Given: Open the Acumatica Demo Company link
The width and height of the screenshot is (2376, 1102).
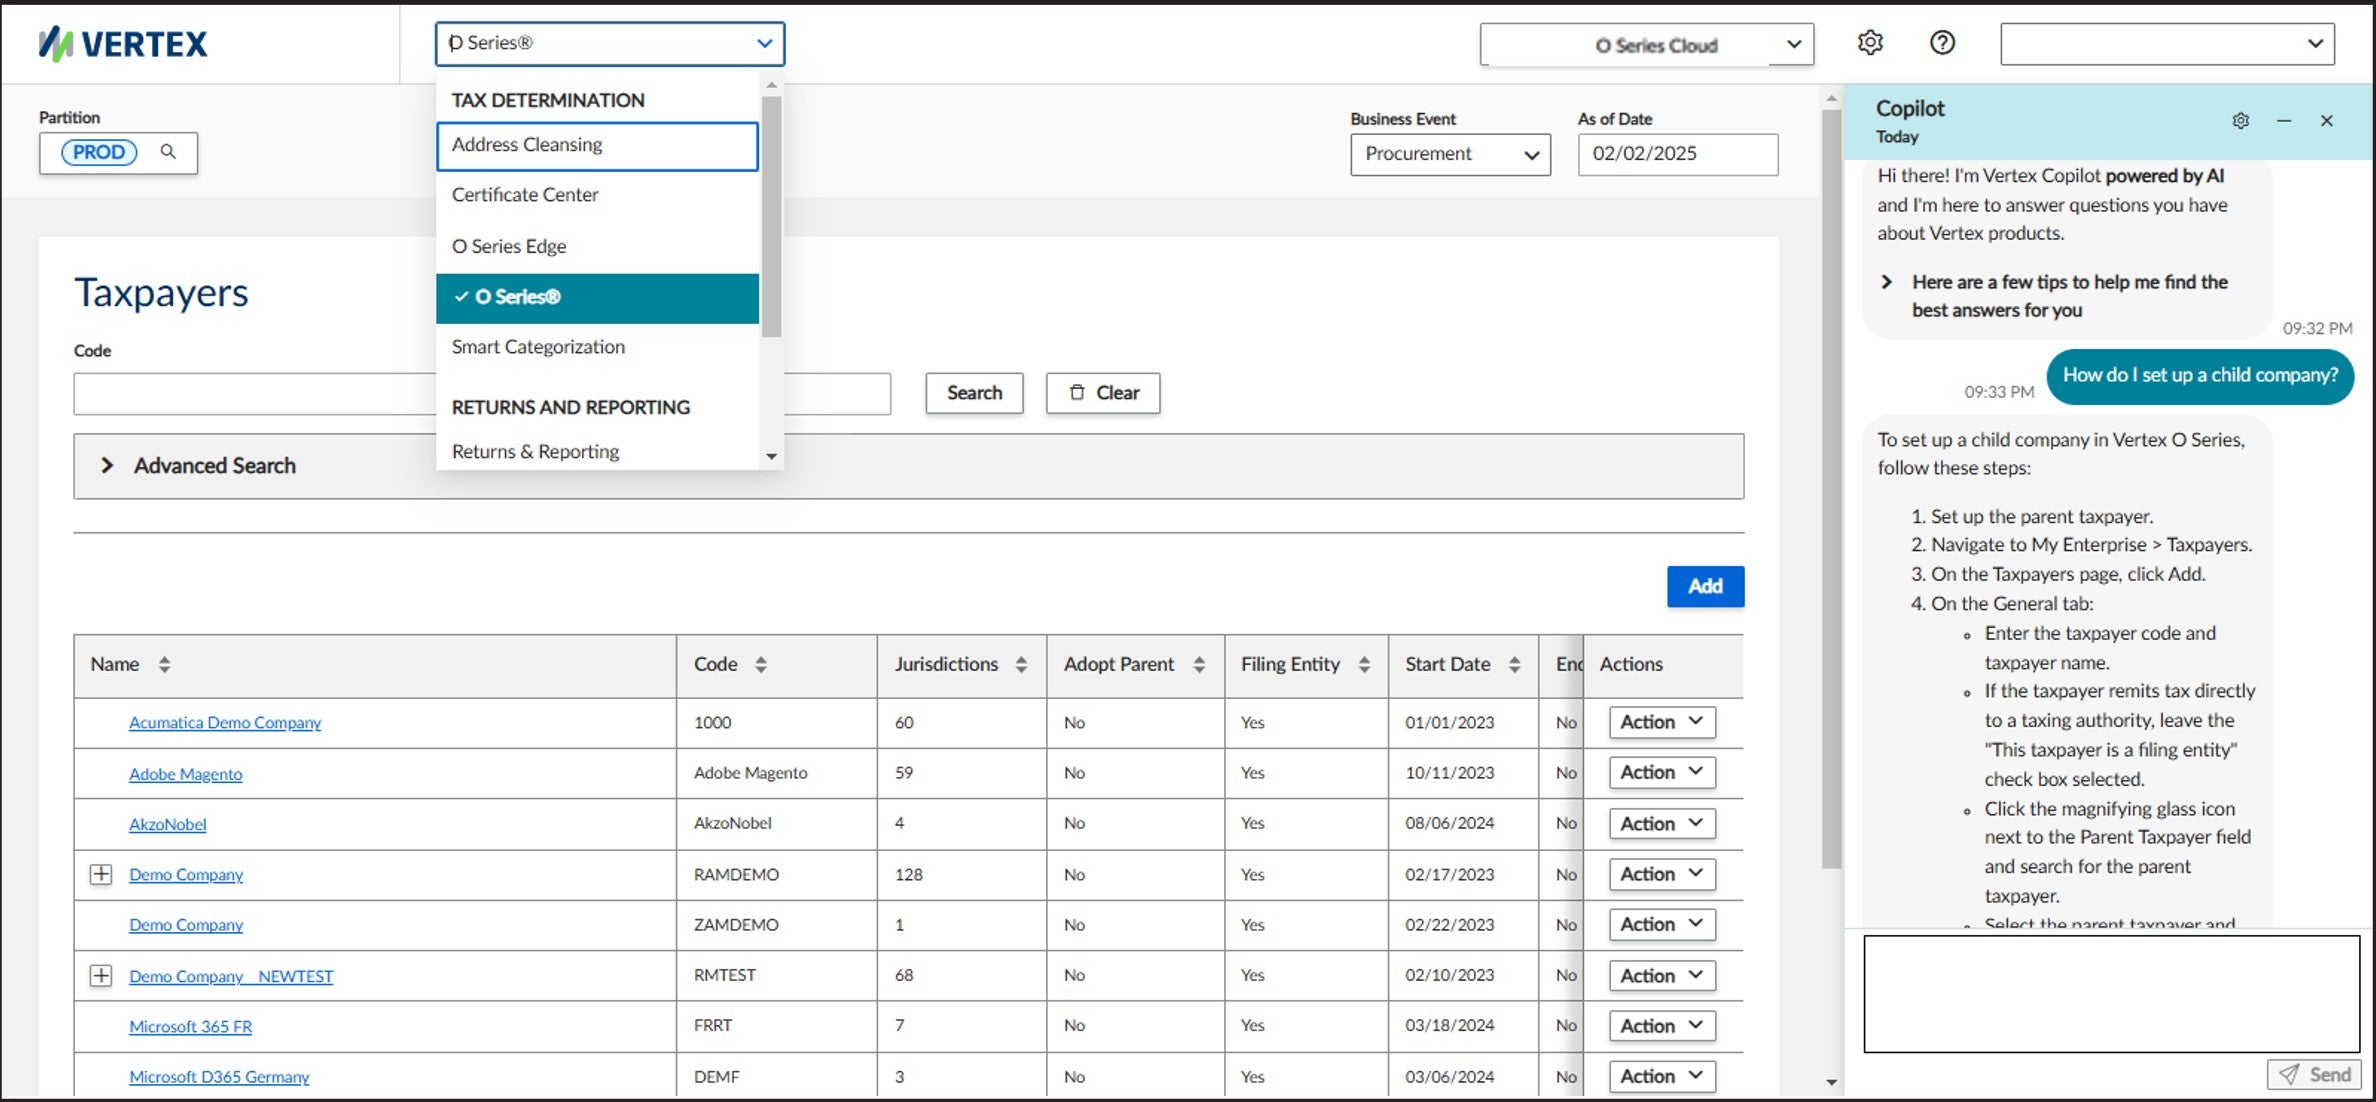Looking at the screenshot, I should point(225,722).
